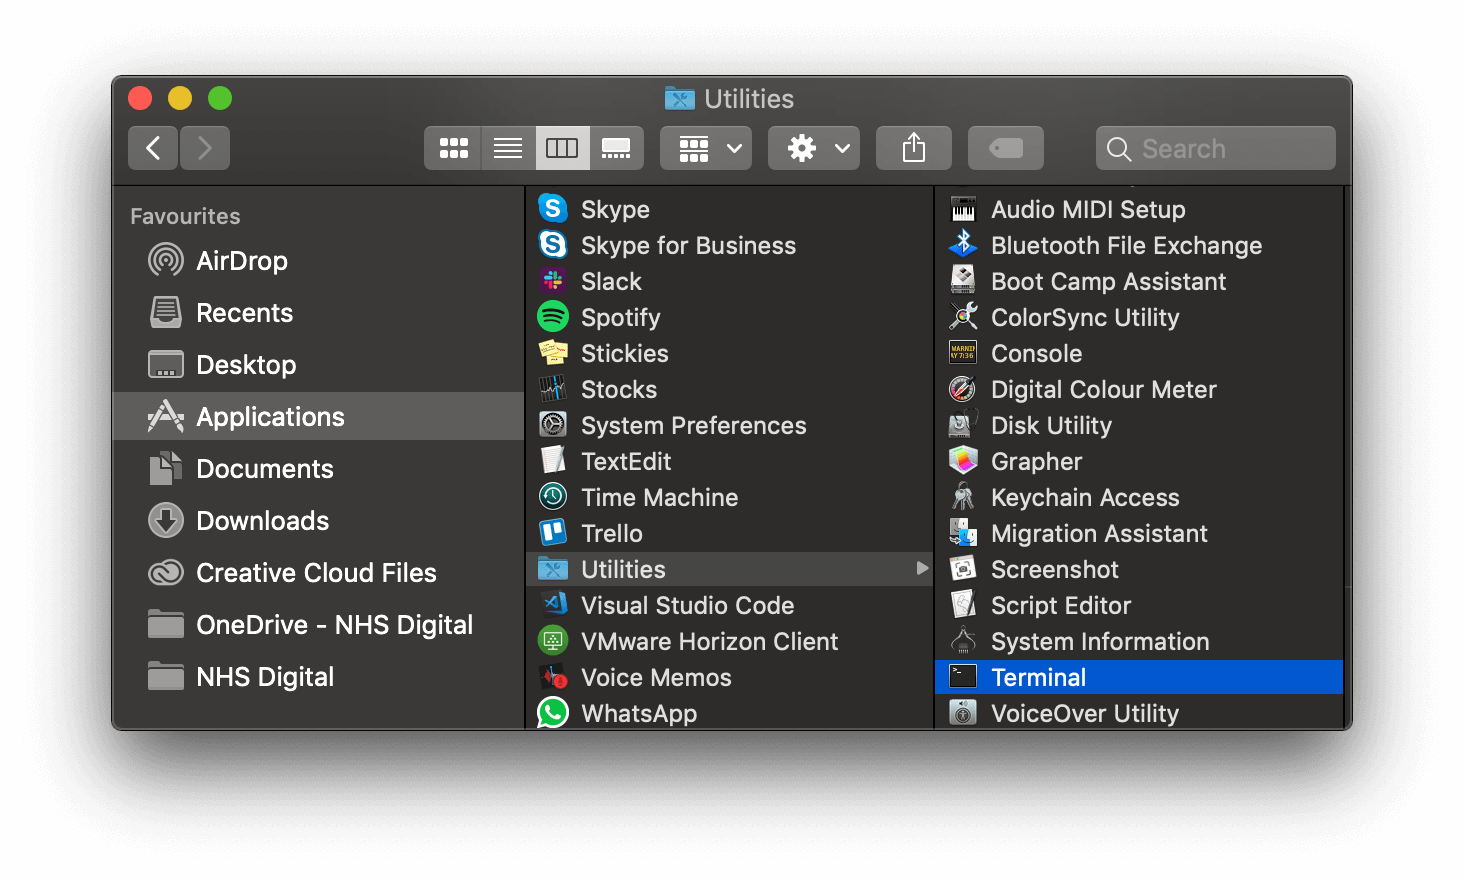Image resolution: width=1464 pixels, height=878 pixels.
Task: Go back using the back navigation button
Action: [x=152, y=147]
